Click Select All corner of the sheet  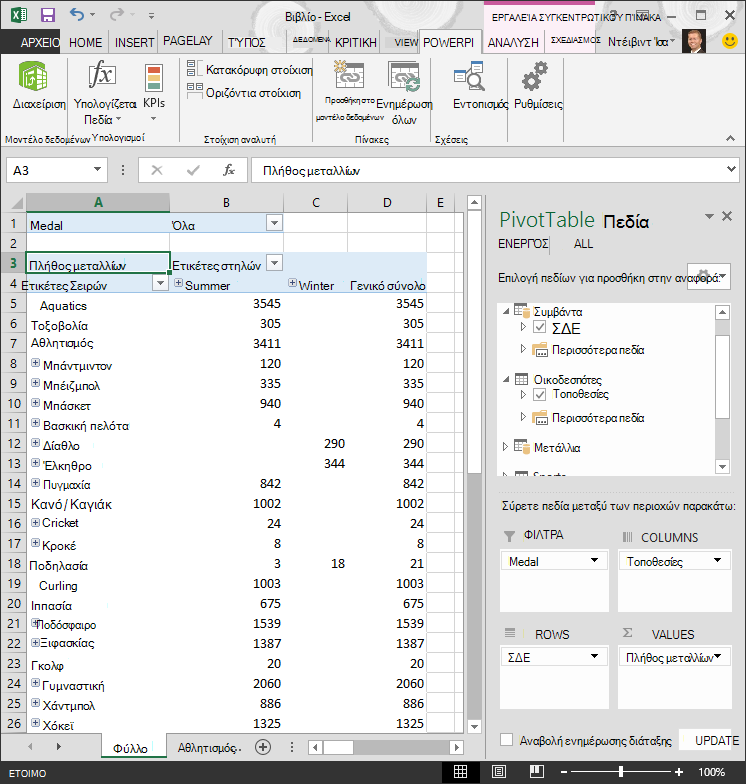(x=16, y=203)
